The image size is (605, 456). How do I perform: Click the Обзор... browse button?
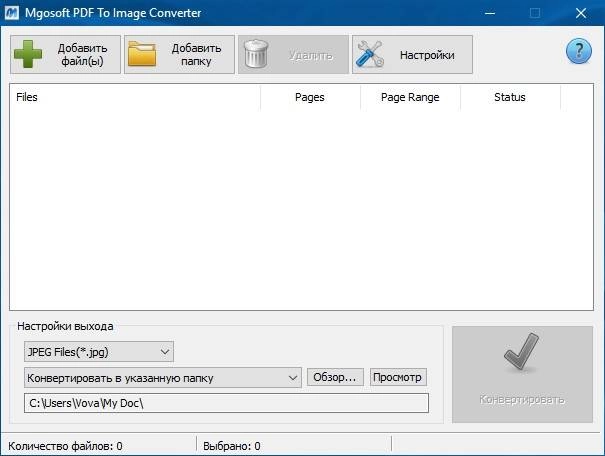[335, 377]
